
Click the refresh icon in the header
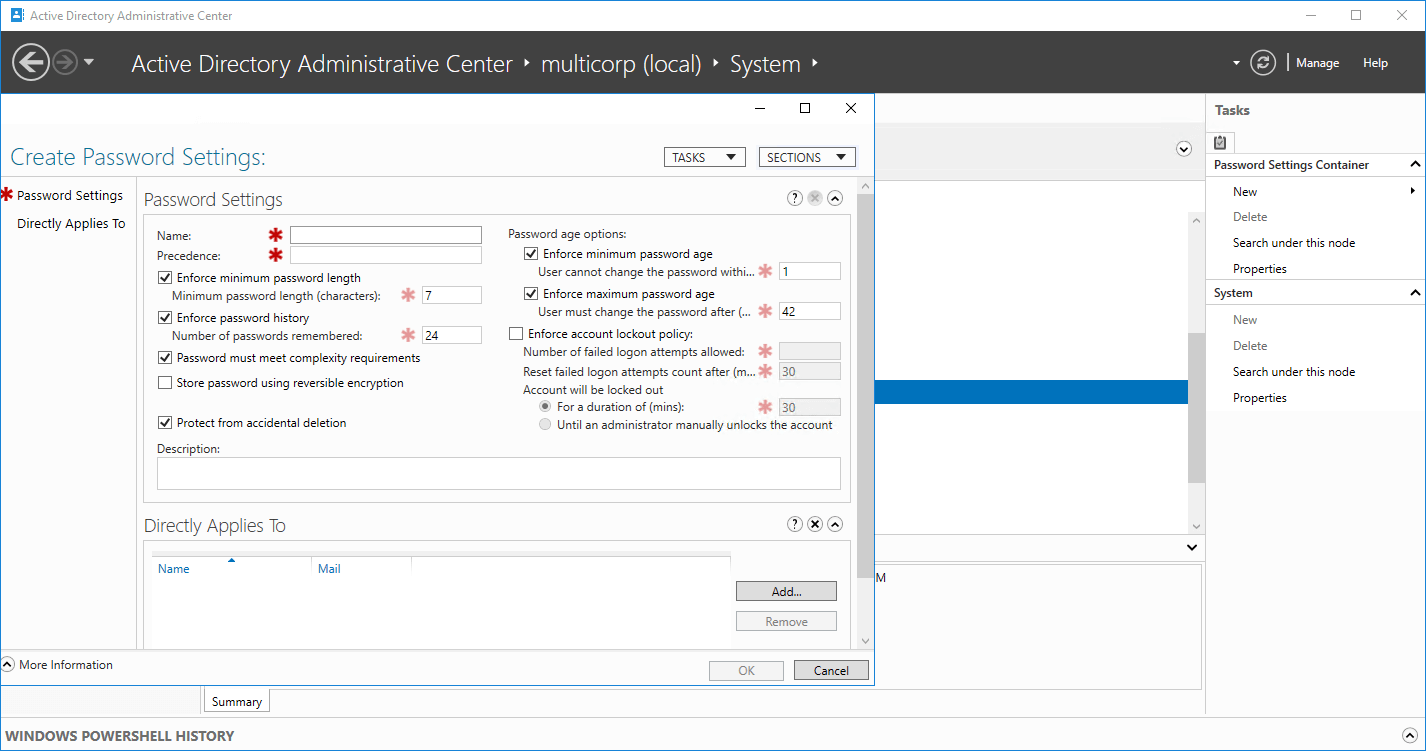[1264, 63]
